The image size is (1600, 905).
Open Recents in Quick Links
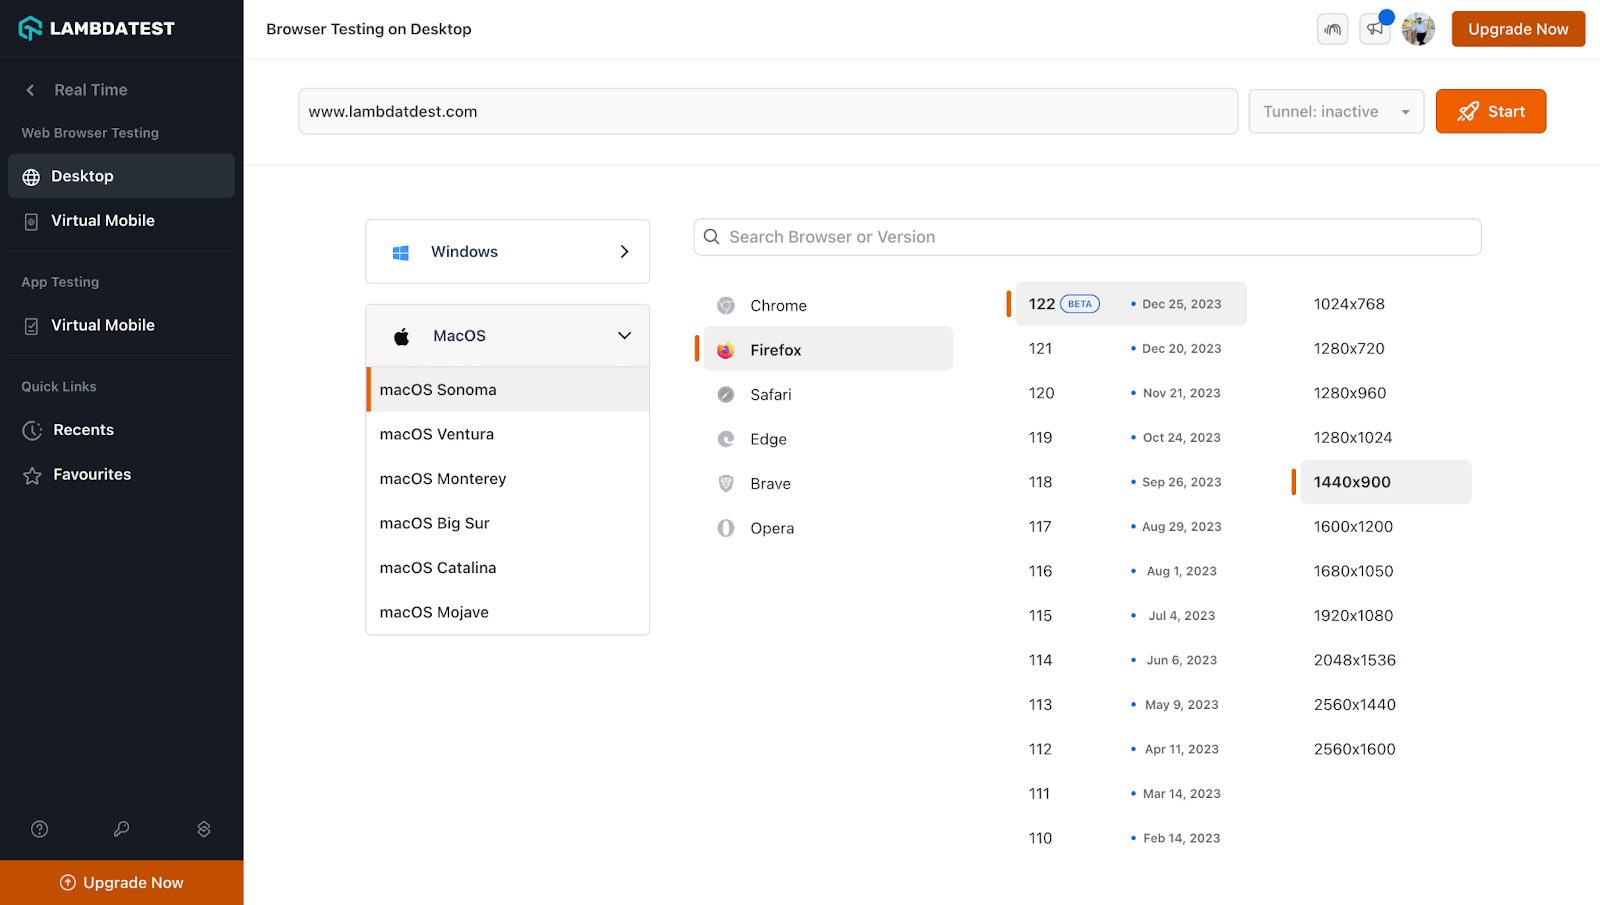[x=83, y=430]
